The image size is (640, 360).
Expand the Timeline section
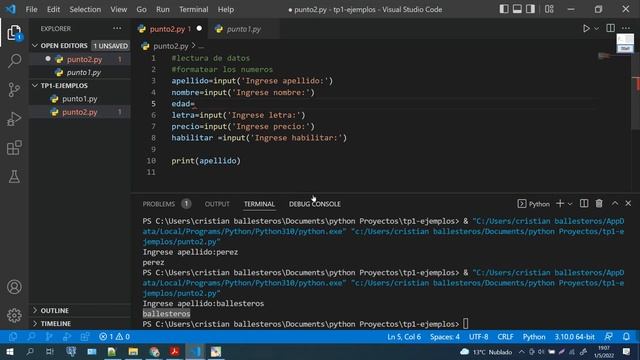point(80,323)
